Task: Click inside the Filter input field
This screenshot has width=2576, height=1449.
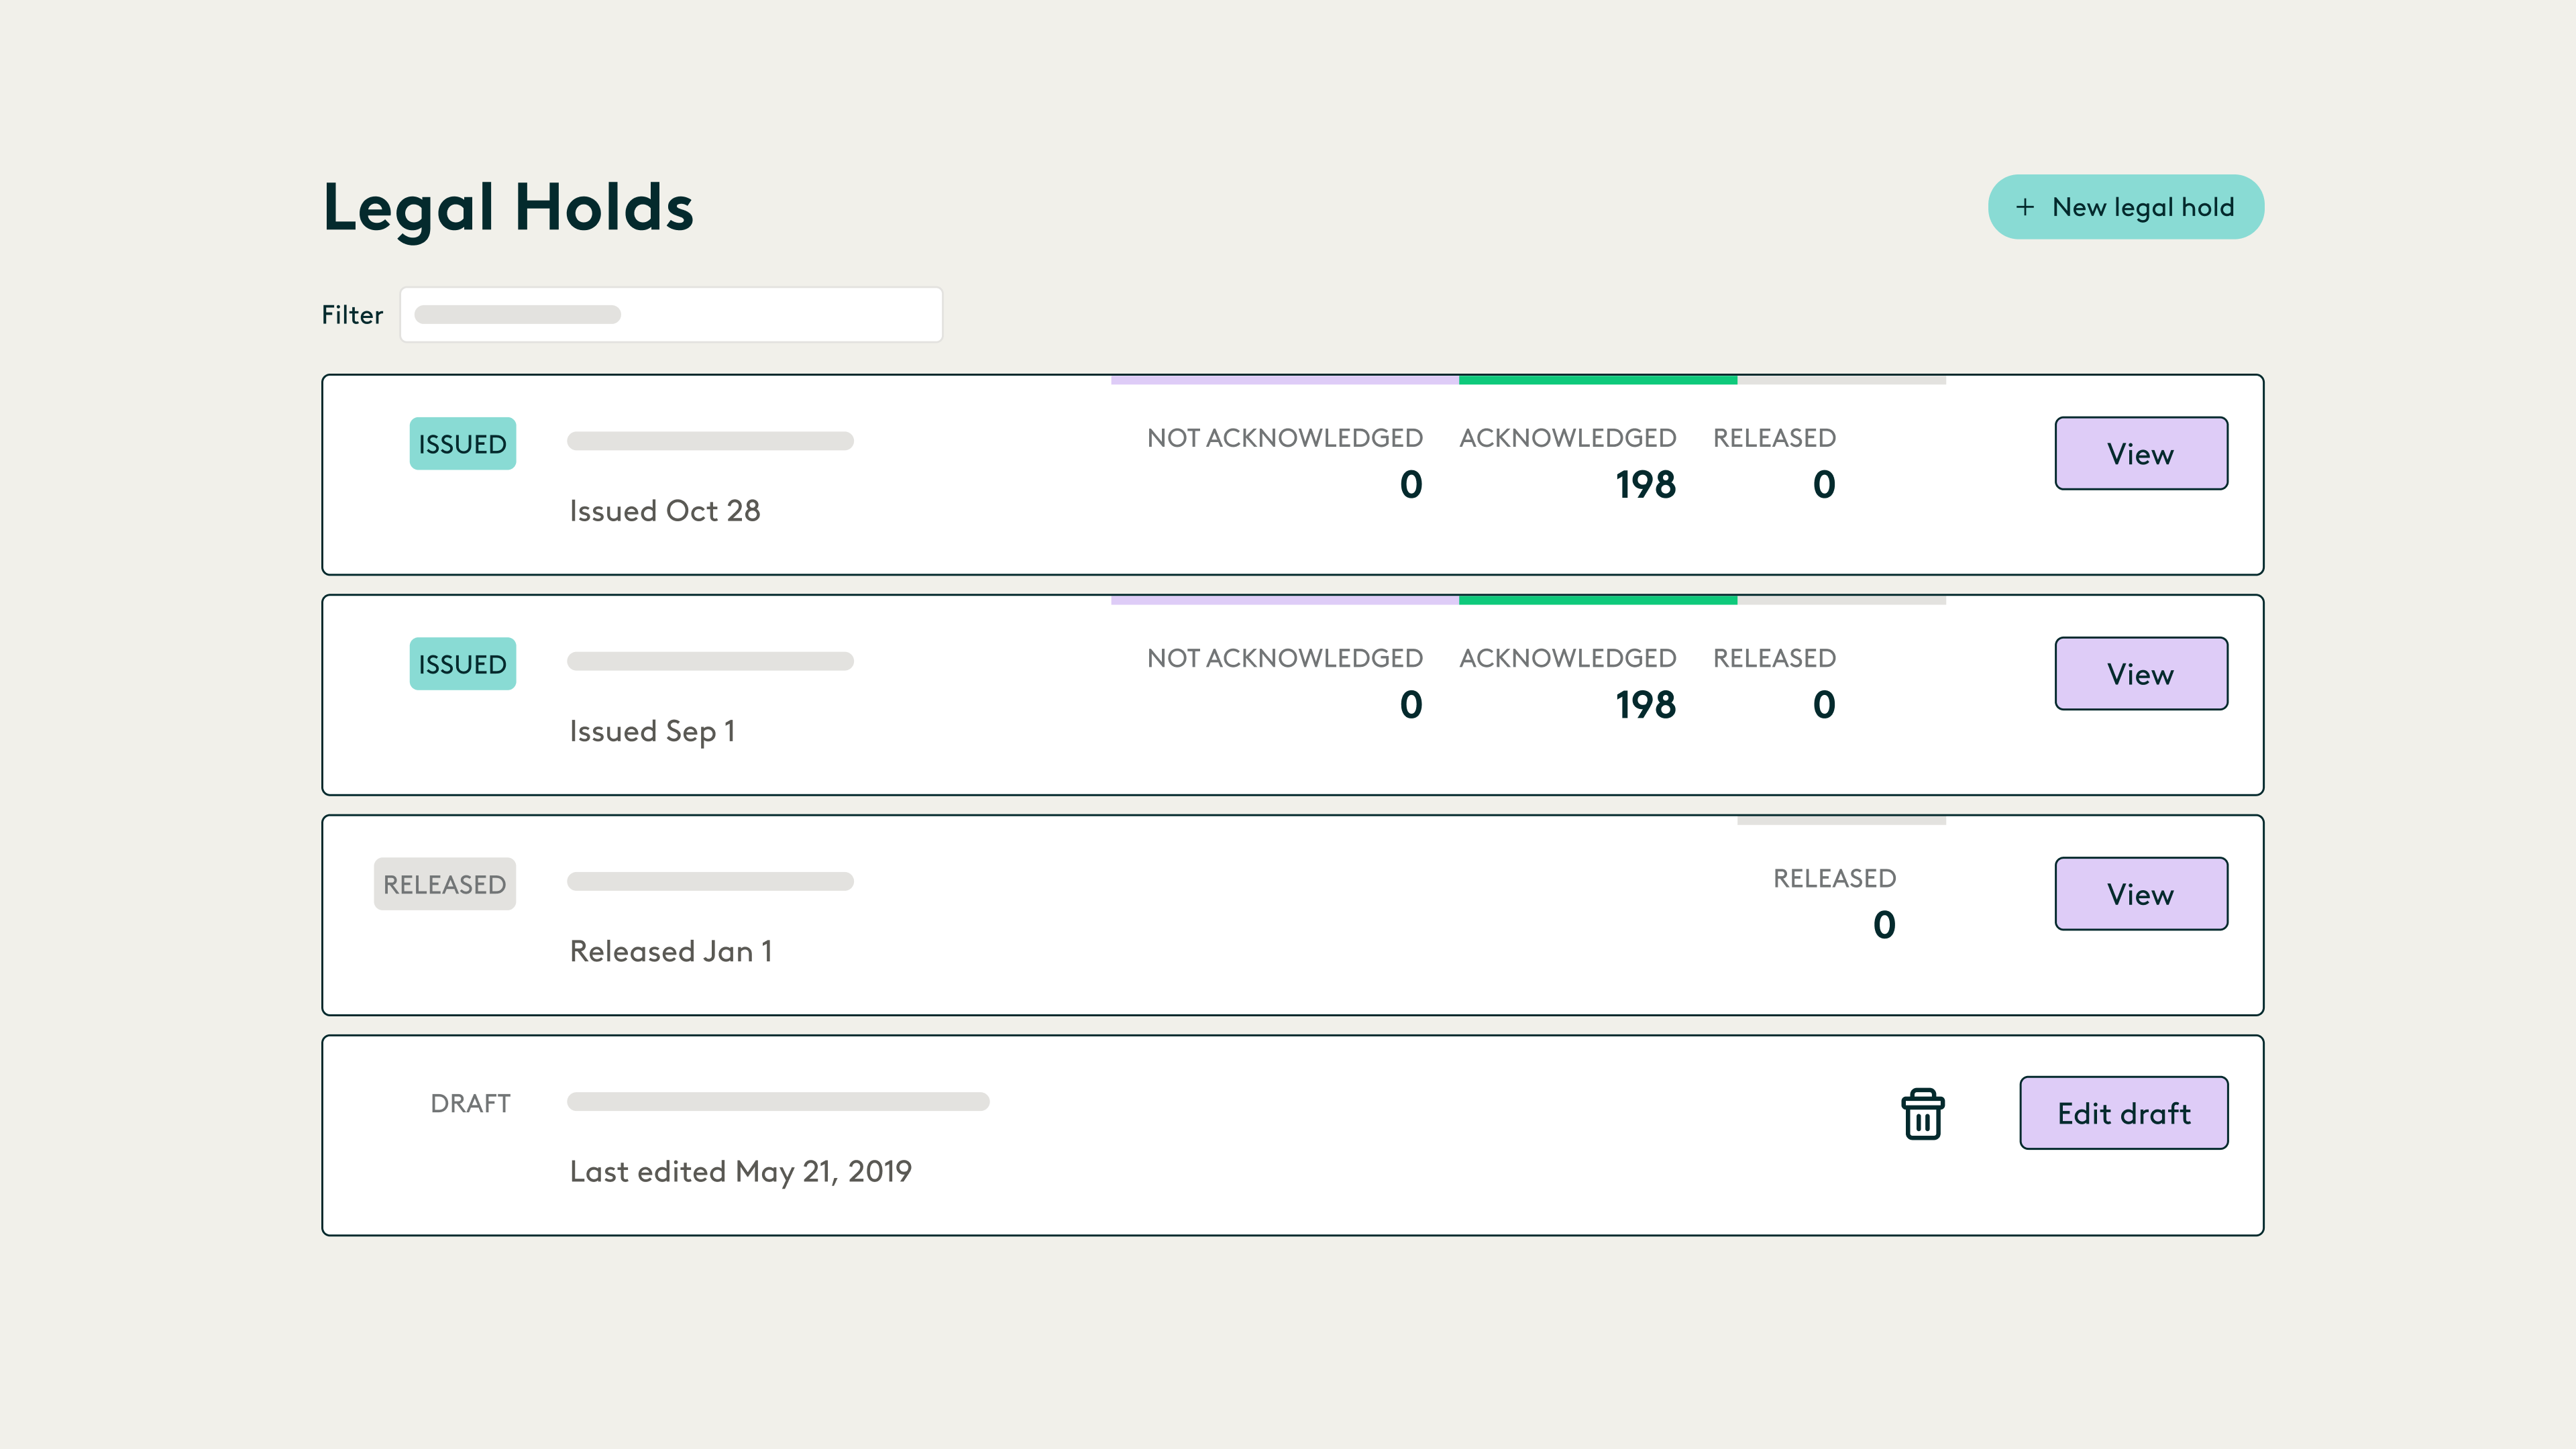Action: (670, 314)
